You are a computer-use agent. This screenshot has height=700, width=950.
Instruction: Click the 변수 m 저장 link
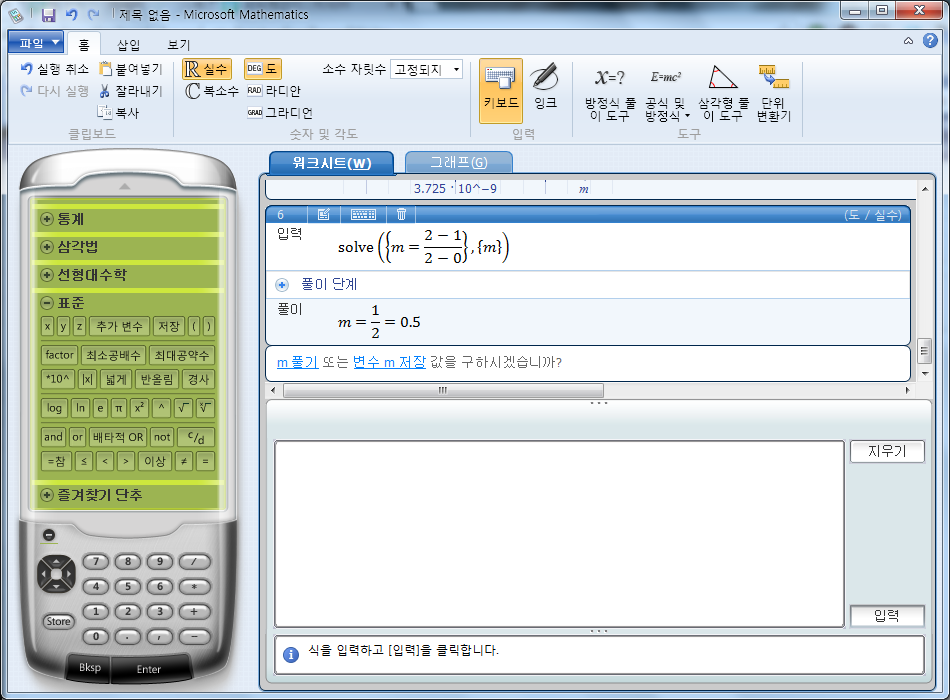(x=390, y=362)
